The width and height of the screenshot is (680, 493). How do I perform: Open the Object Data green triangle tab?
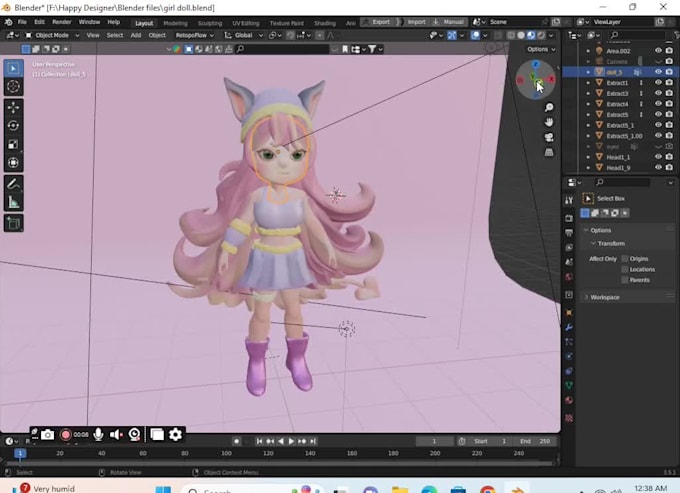tap(569, 385)
